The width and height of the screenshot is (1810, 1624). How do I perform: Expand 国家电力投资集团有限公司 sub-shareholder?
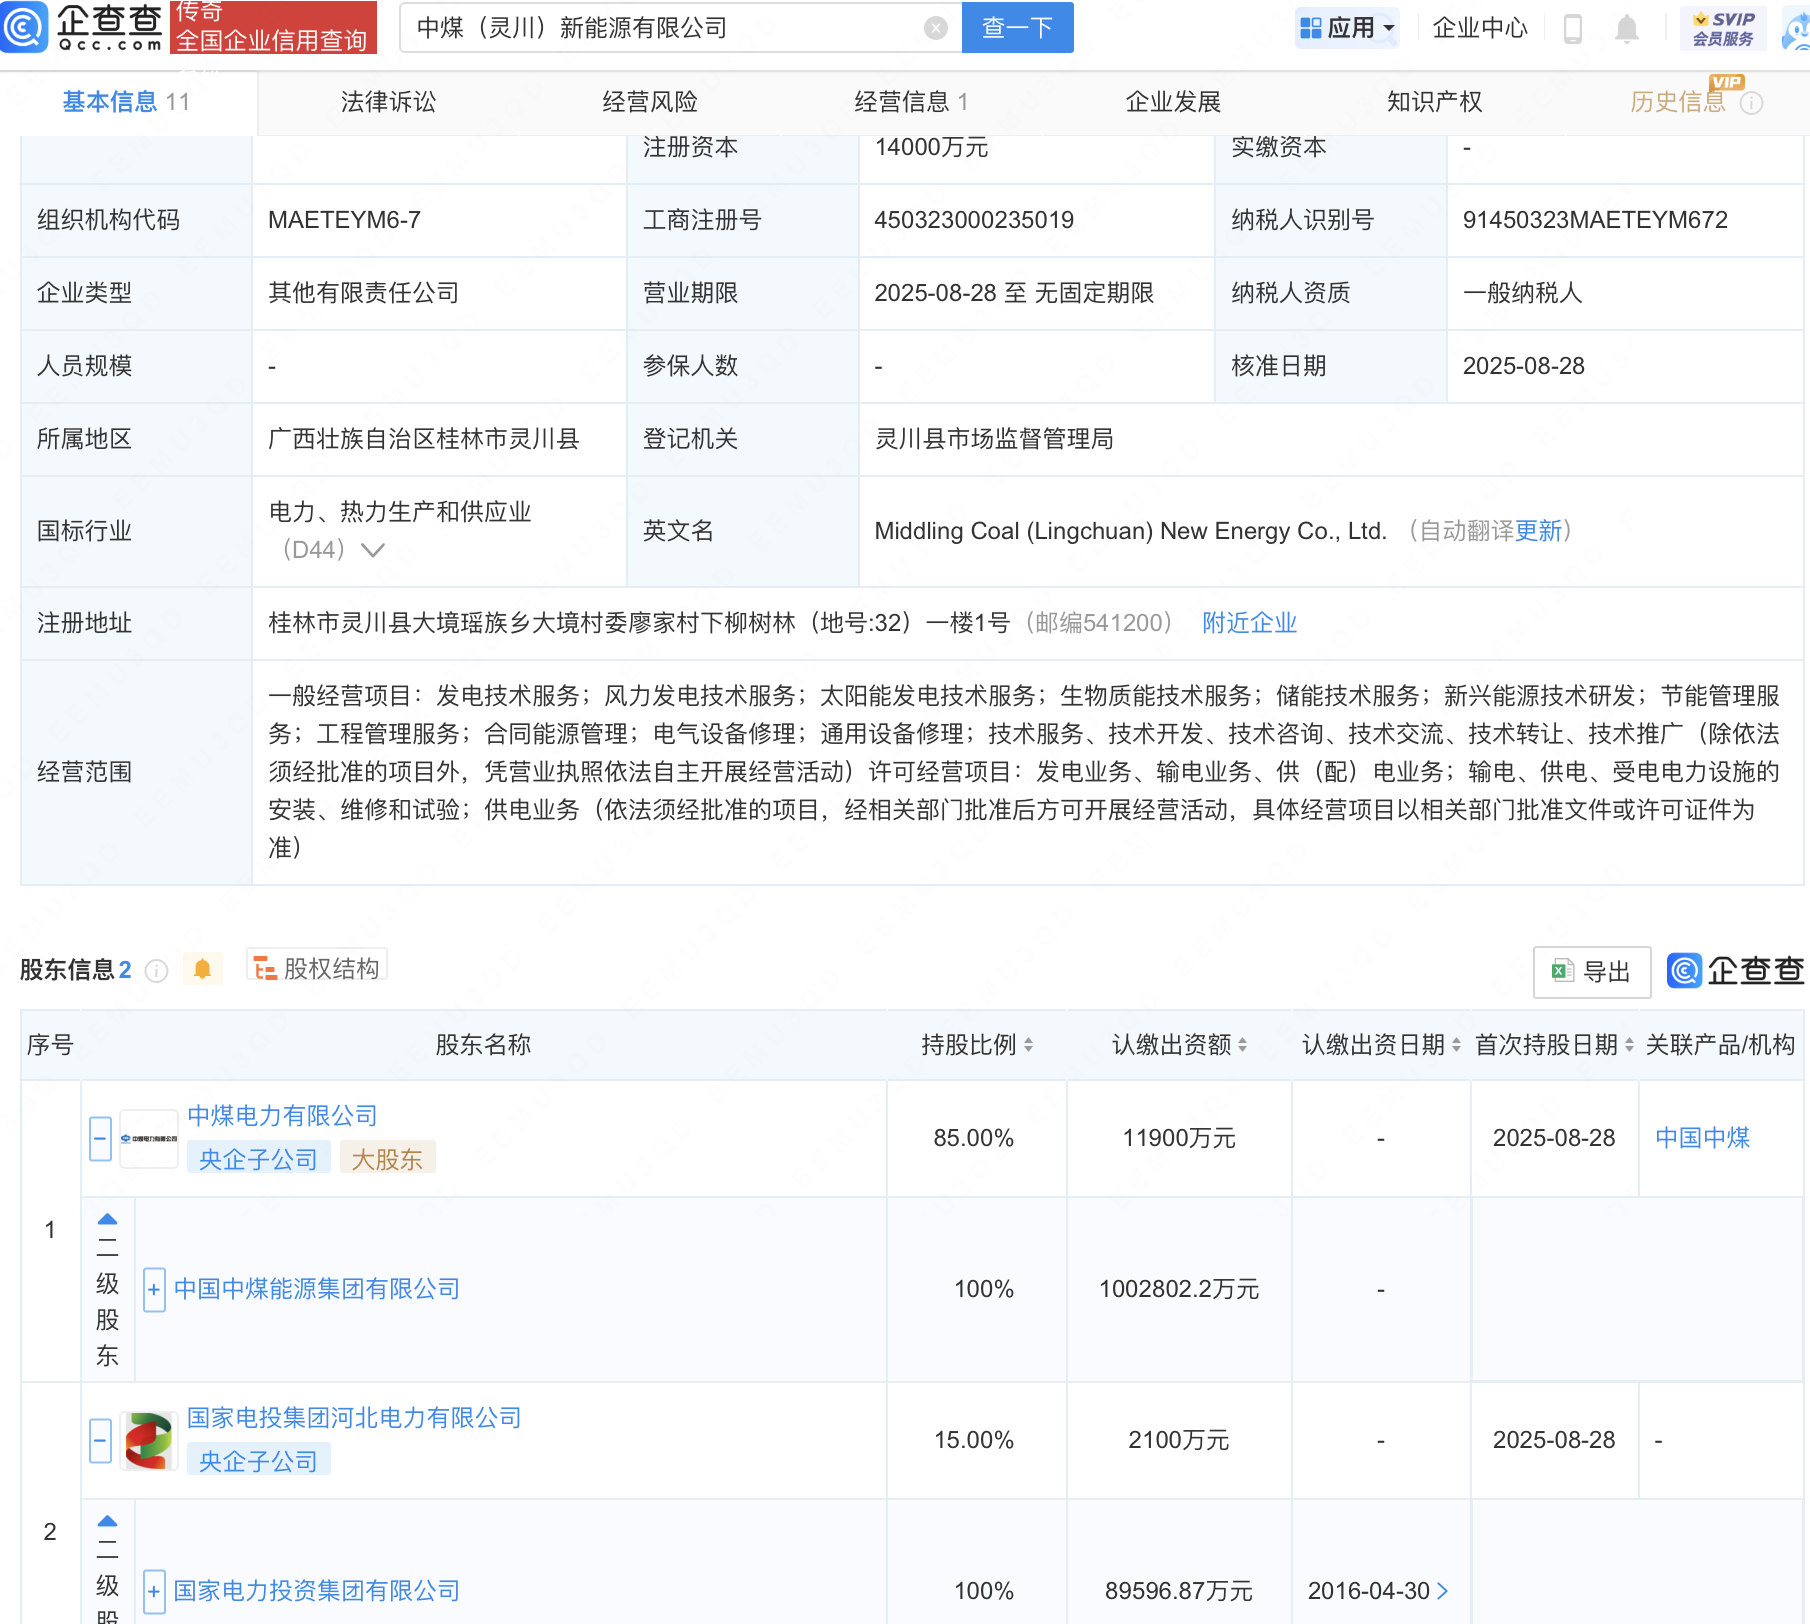point(154,1591)
